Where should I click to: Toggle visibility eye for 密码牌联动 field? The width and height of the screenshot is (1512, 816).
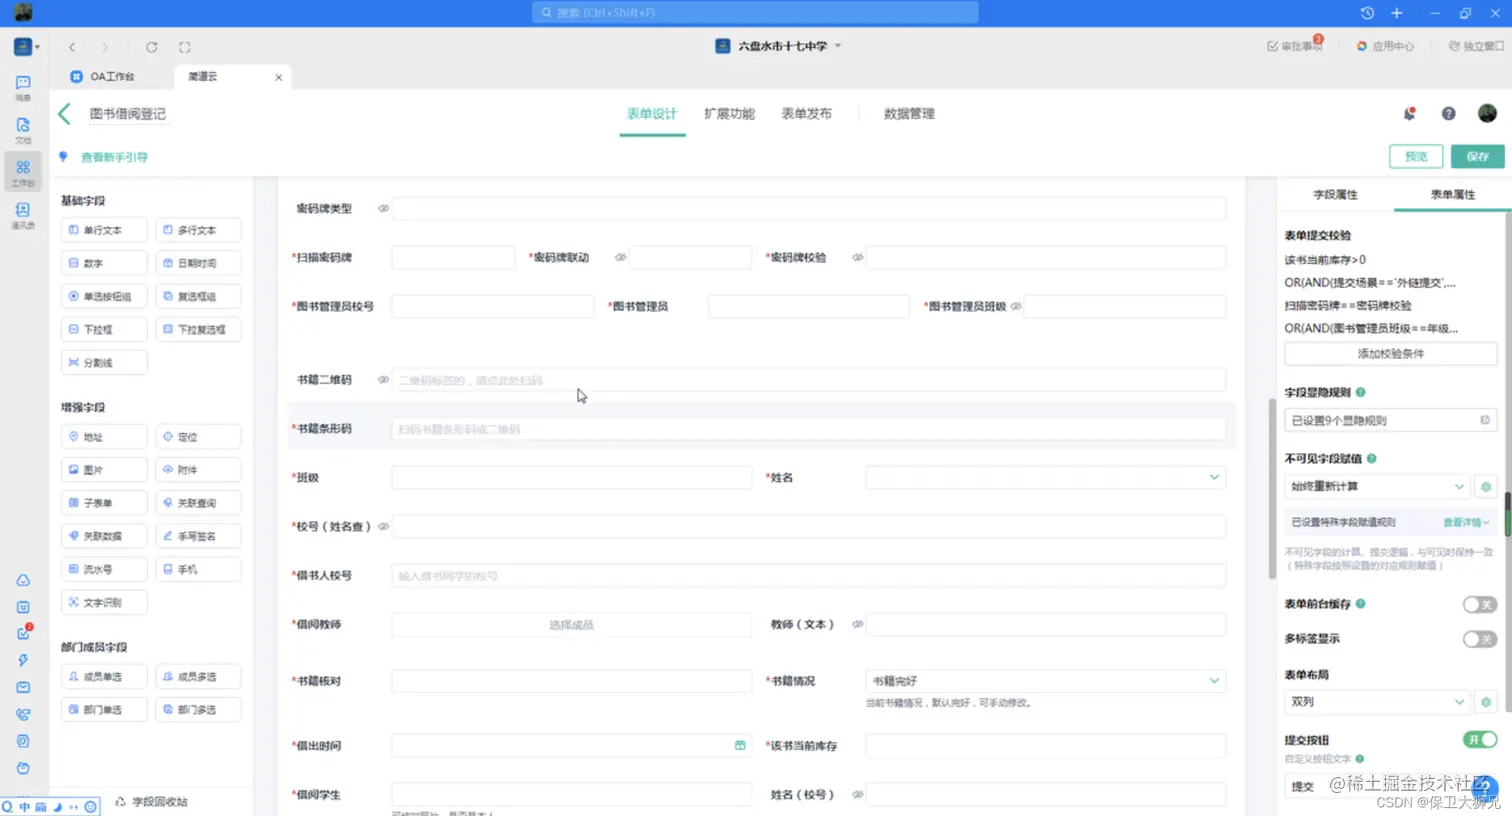click(x=620, y=258)
